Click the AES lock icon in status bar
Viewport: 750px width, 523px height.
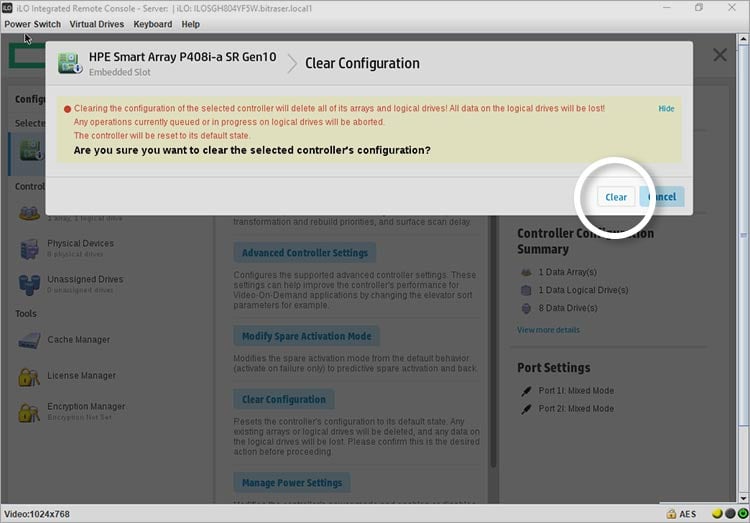(x=671, y=514)
